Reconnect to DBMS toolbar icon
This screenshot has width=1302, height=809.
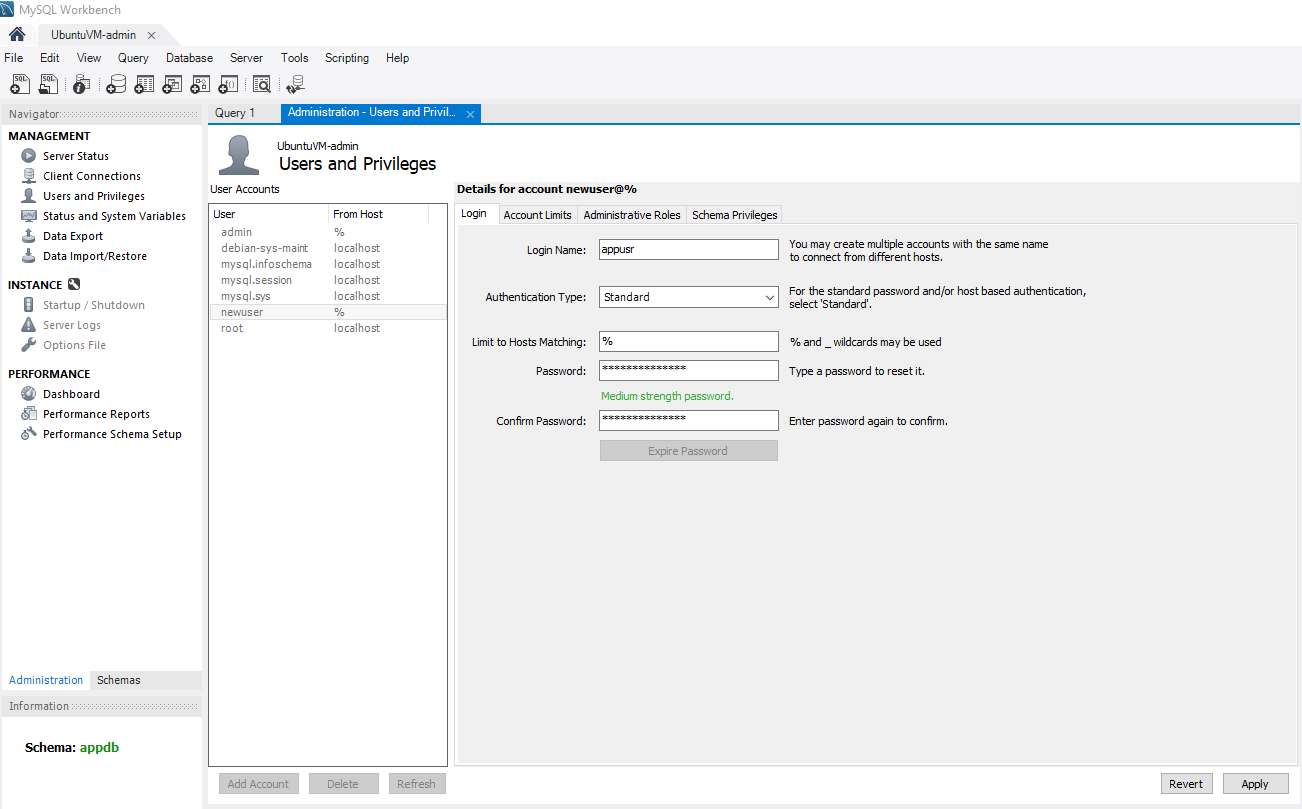click(295, 85)
